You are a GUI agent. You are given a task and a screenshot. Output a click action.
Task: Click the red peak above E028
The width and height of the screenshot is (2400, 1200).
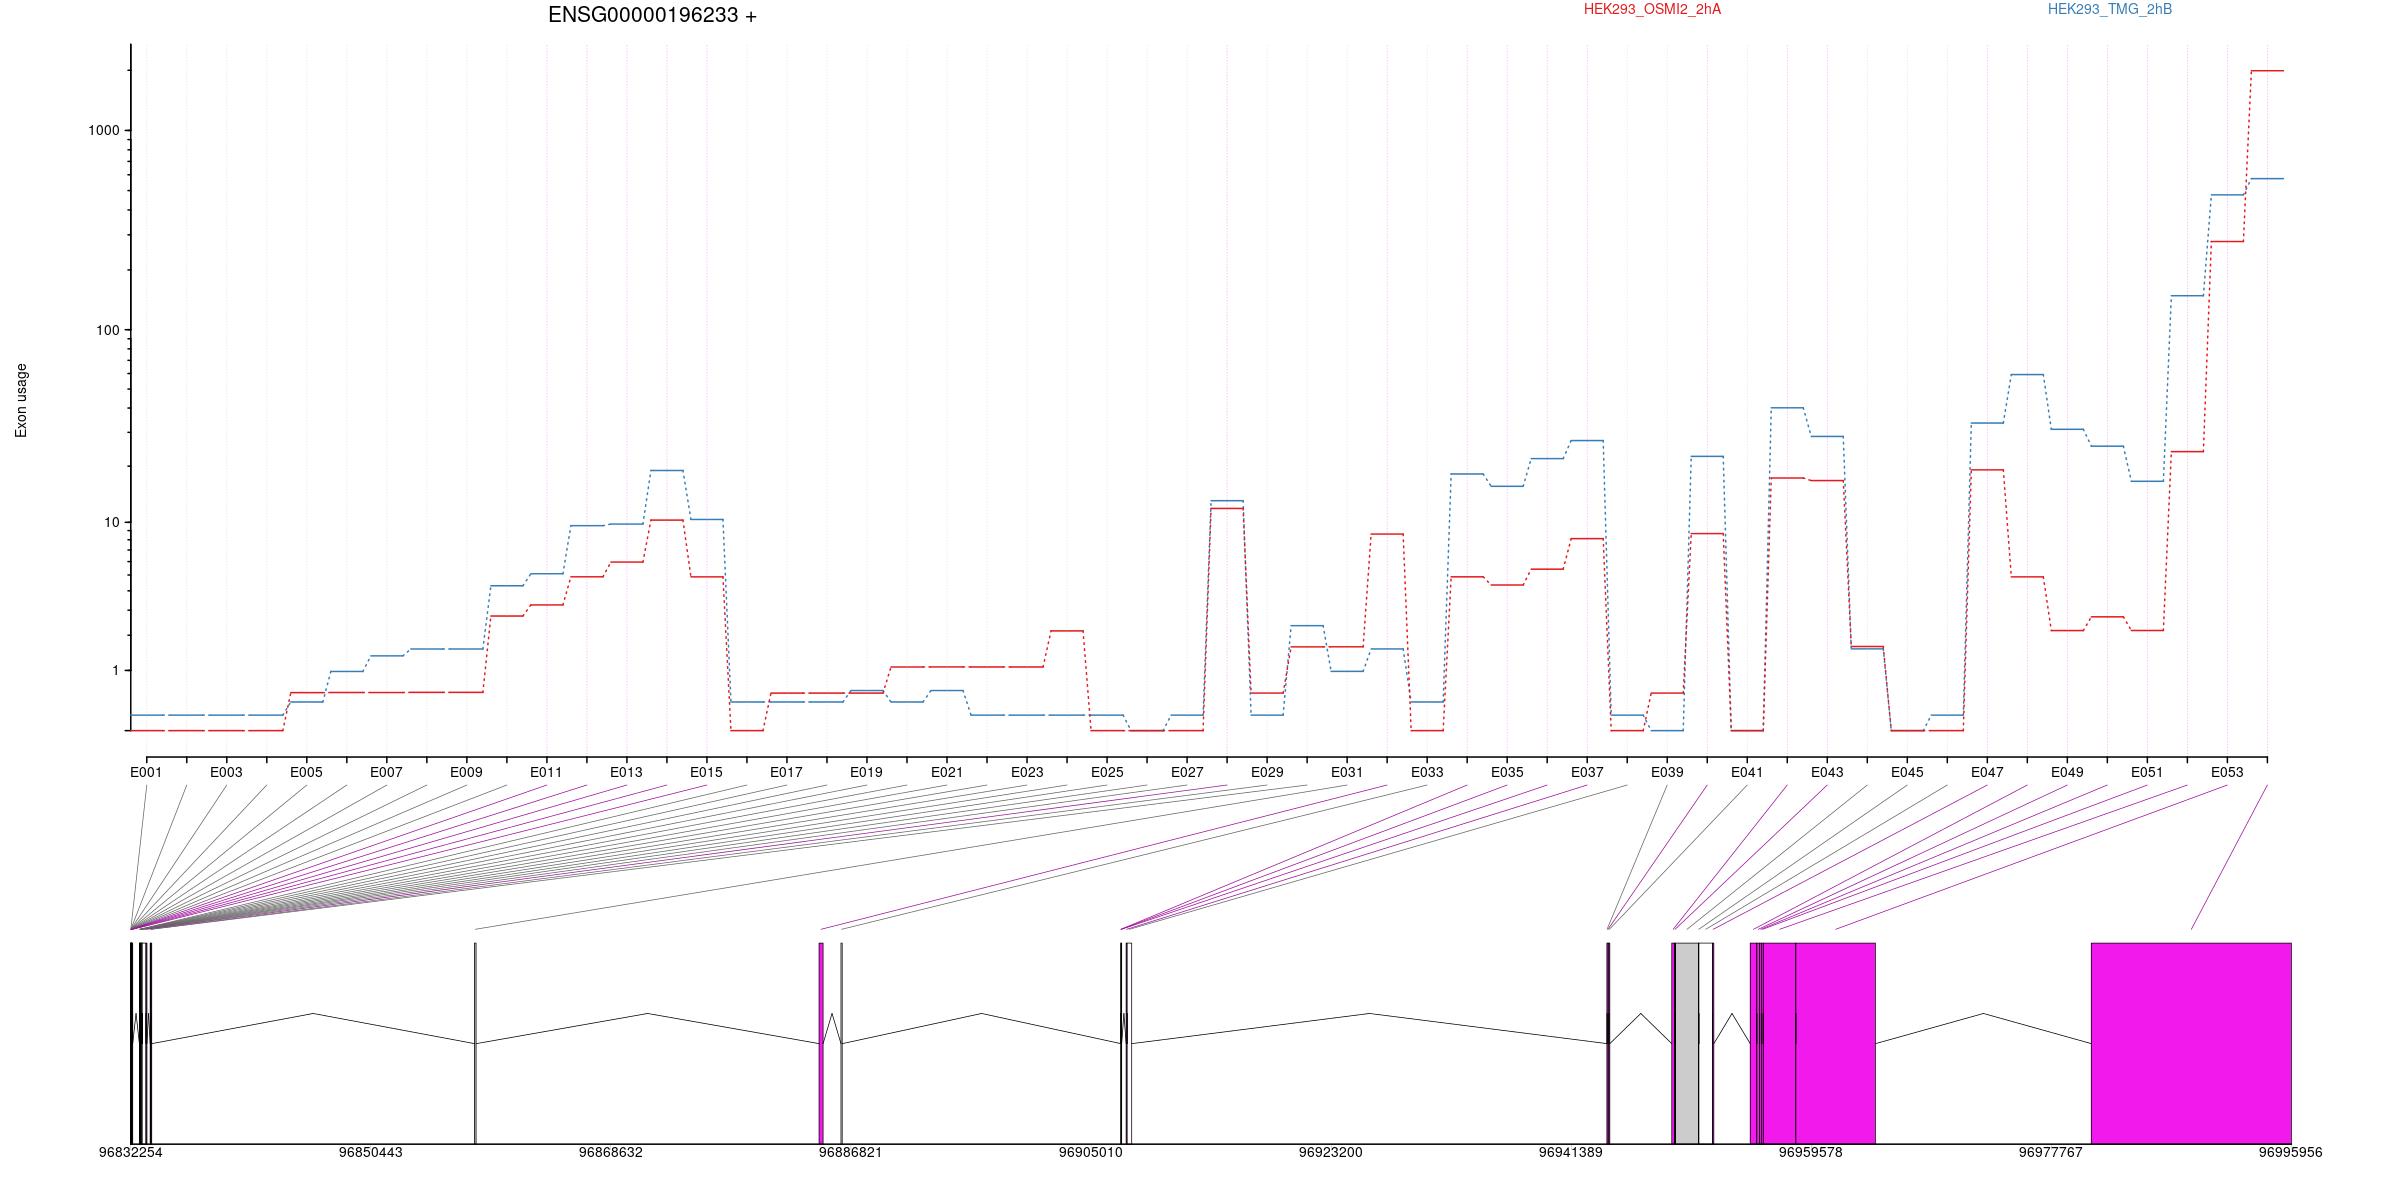[x=1227, y=509]
